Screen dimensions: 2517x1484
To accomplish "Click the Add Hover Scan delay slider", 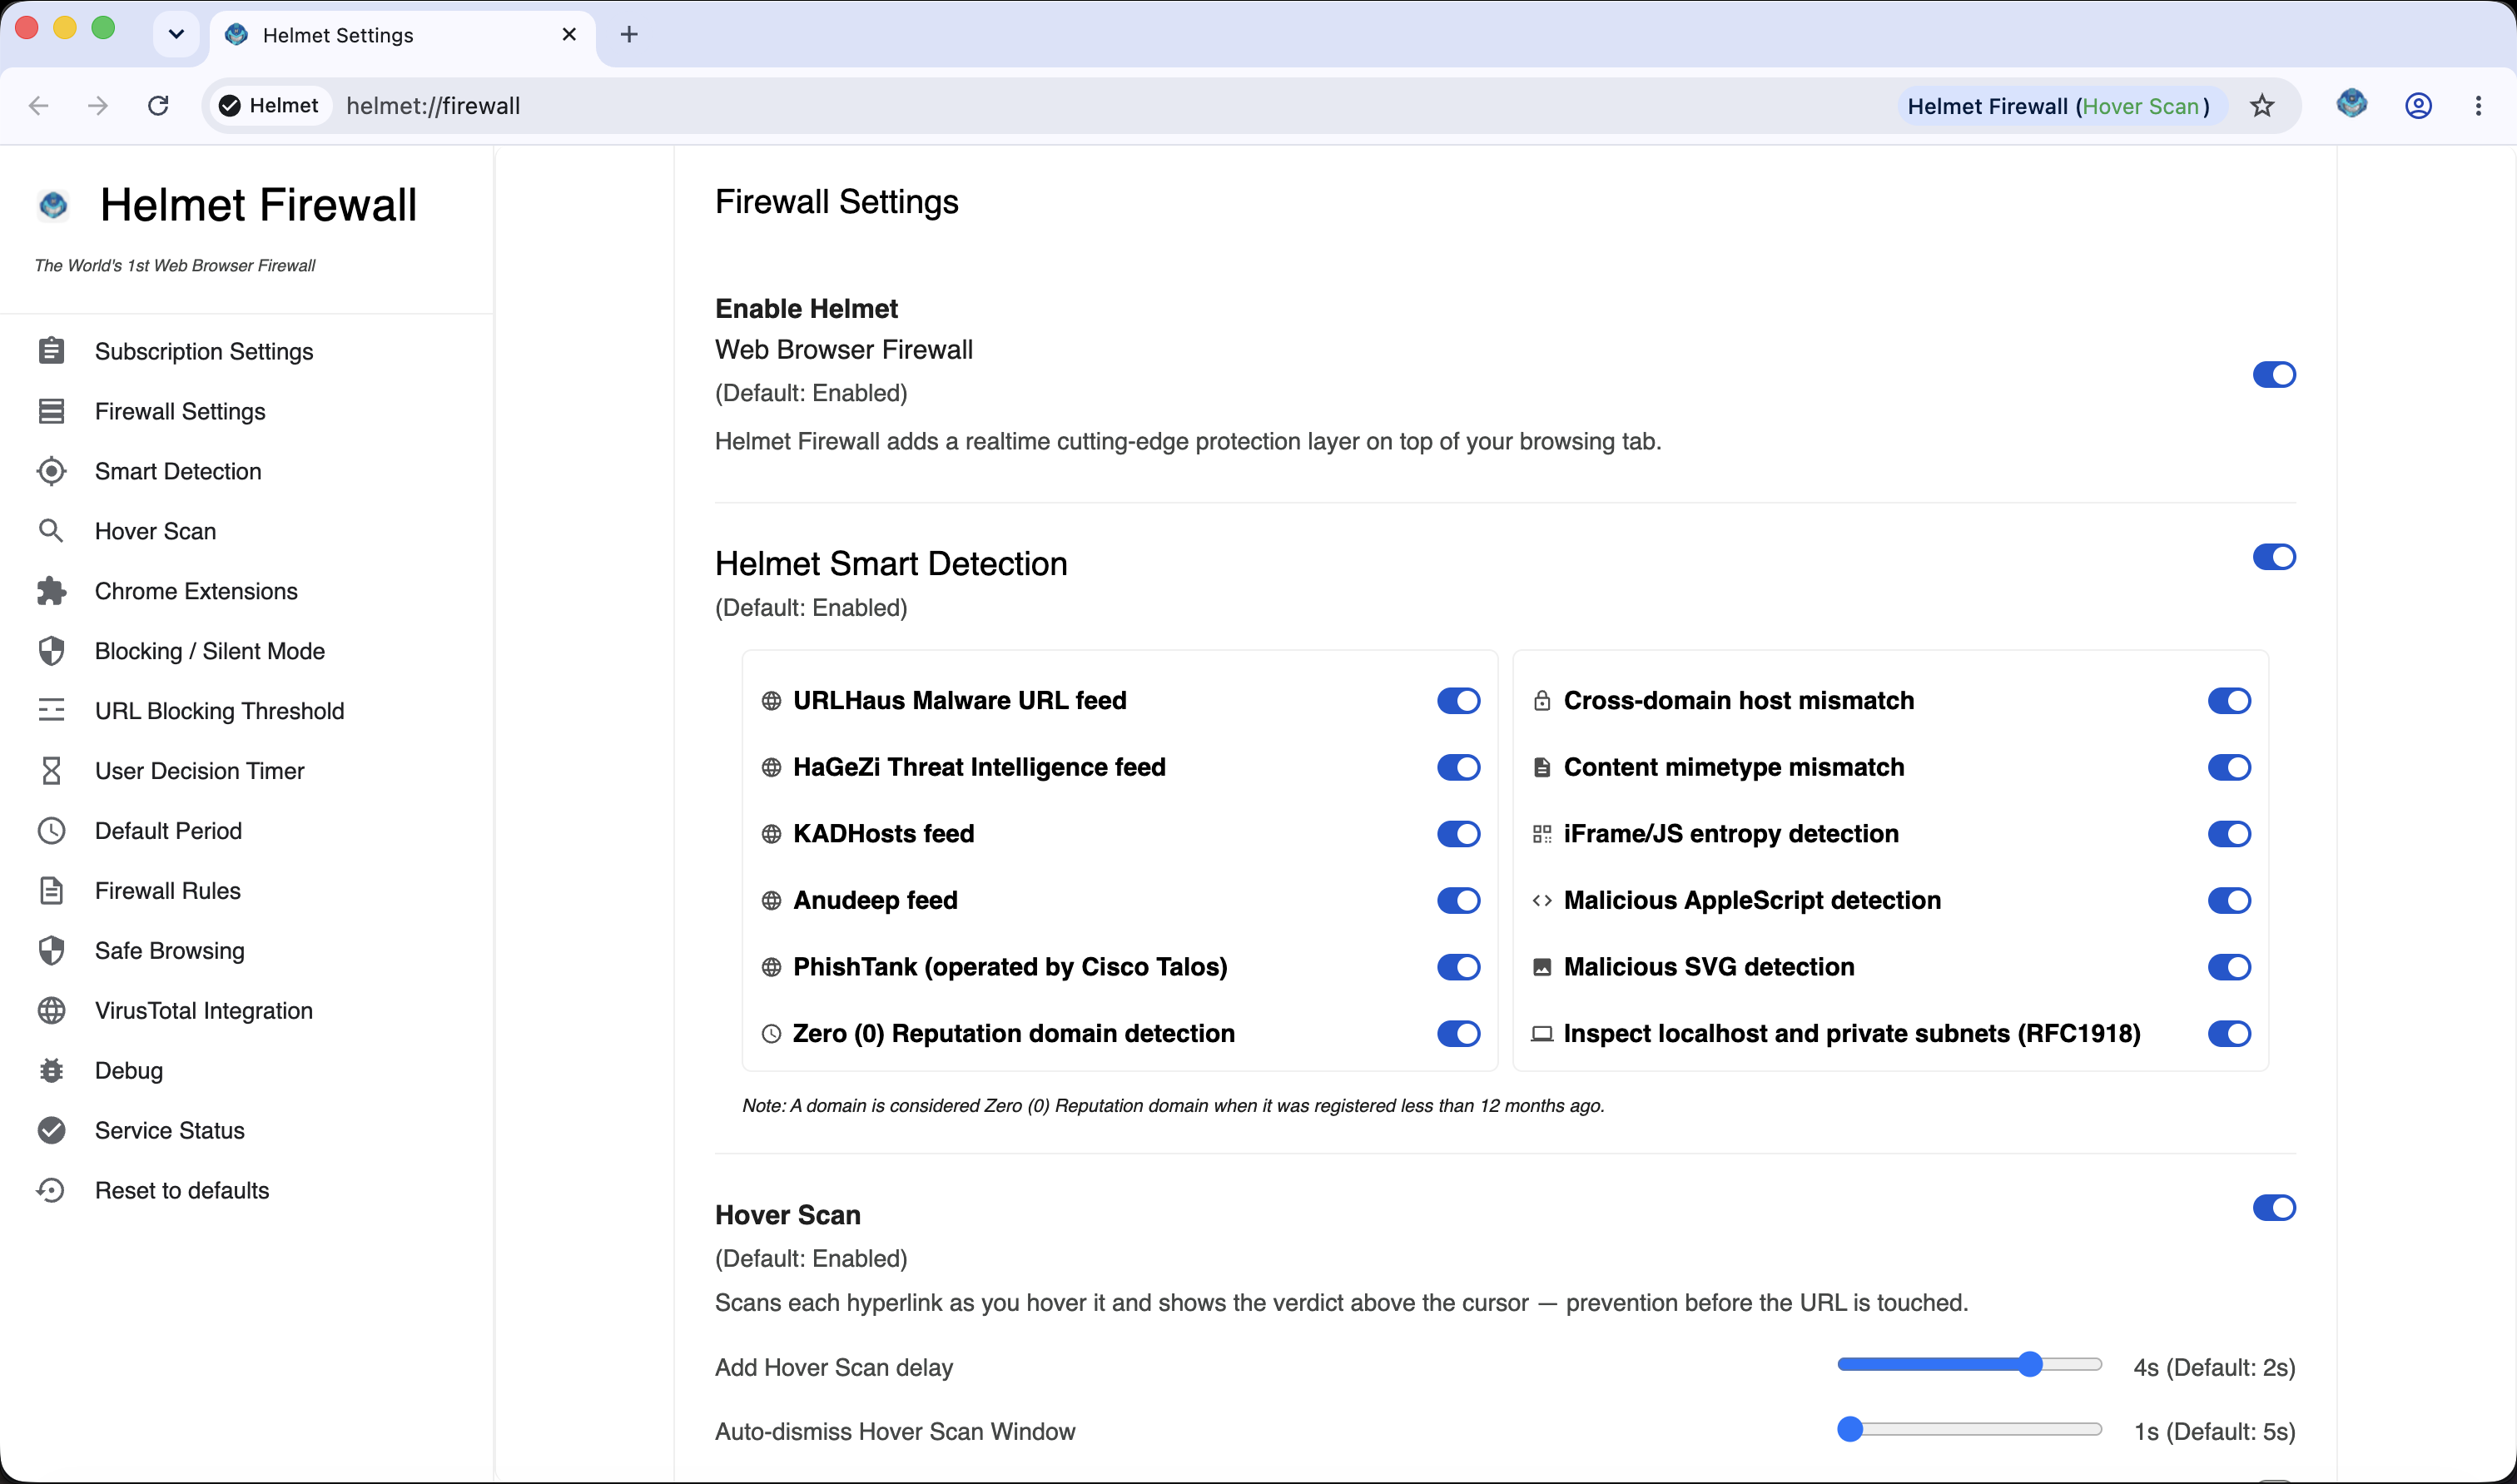I will 1970,1365.
